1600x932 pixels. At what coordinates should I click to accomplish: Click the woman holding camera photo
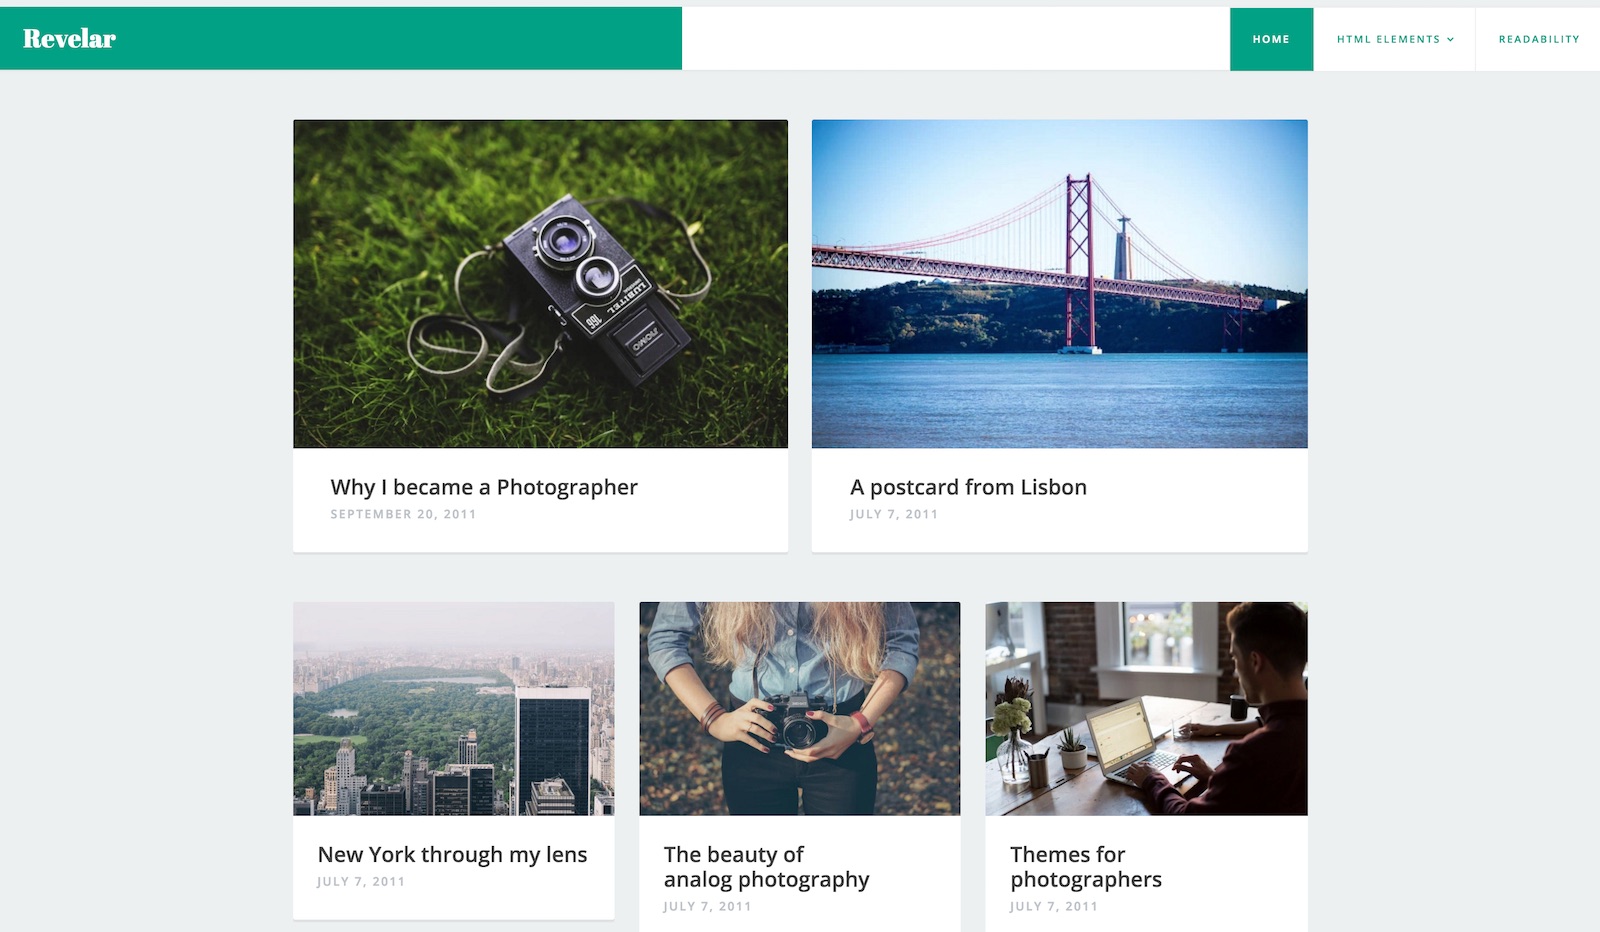[x=799, y=708]
